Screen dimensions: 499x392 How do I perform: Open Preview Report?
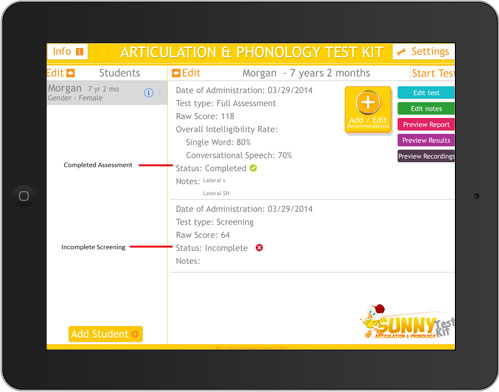click(x=426, y=125)
